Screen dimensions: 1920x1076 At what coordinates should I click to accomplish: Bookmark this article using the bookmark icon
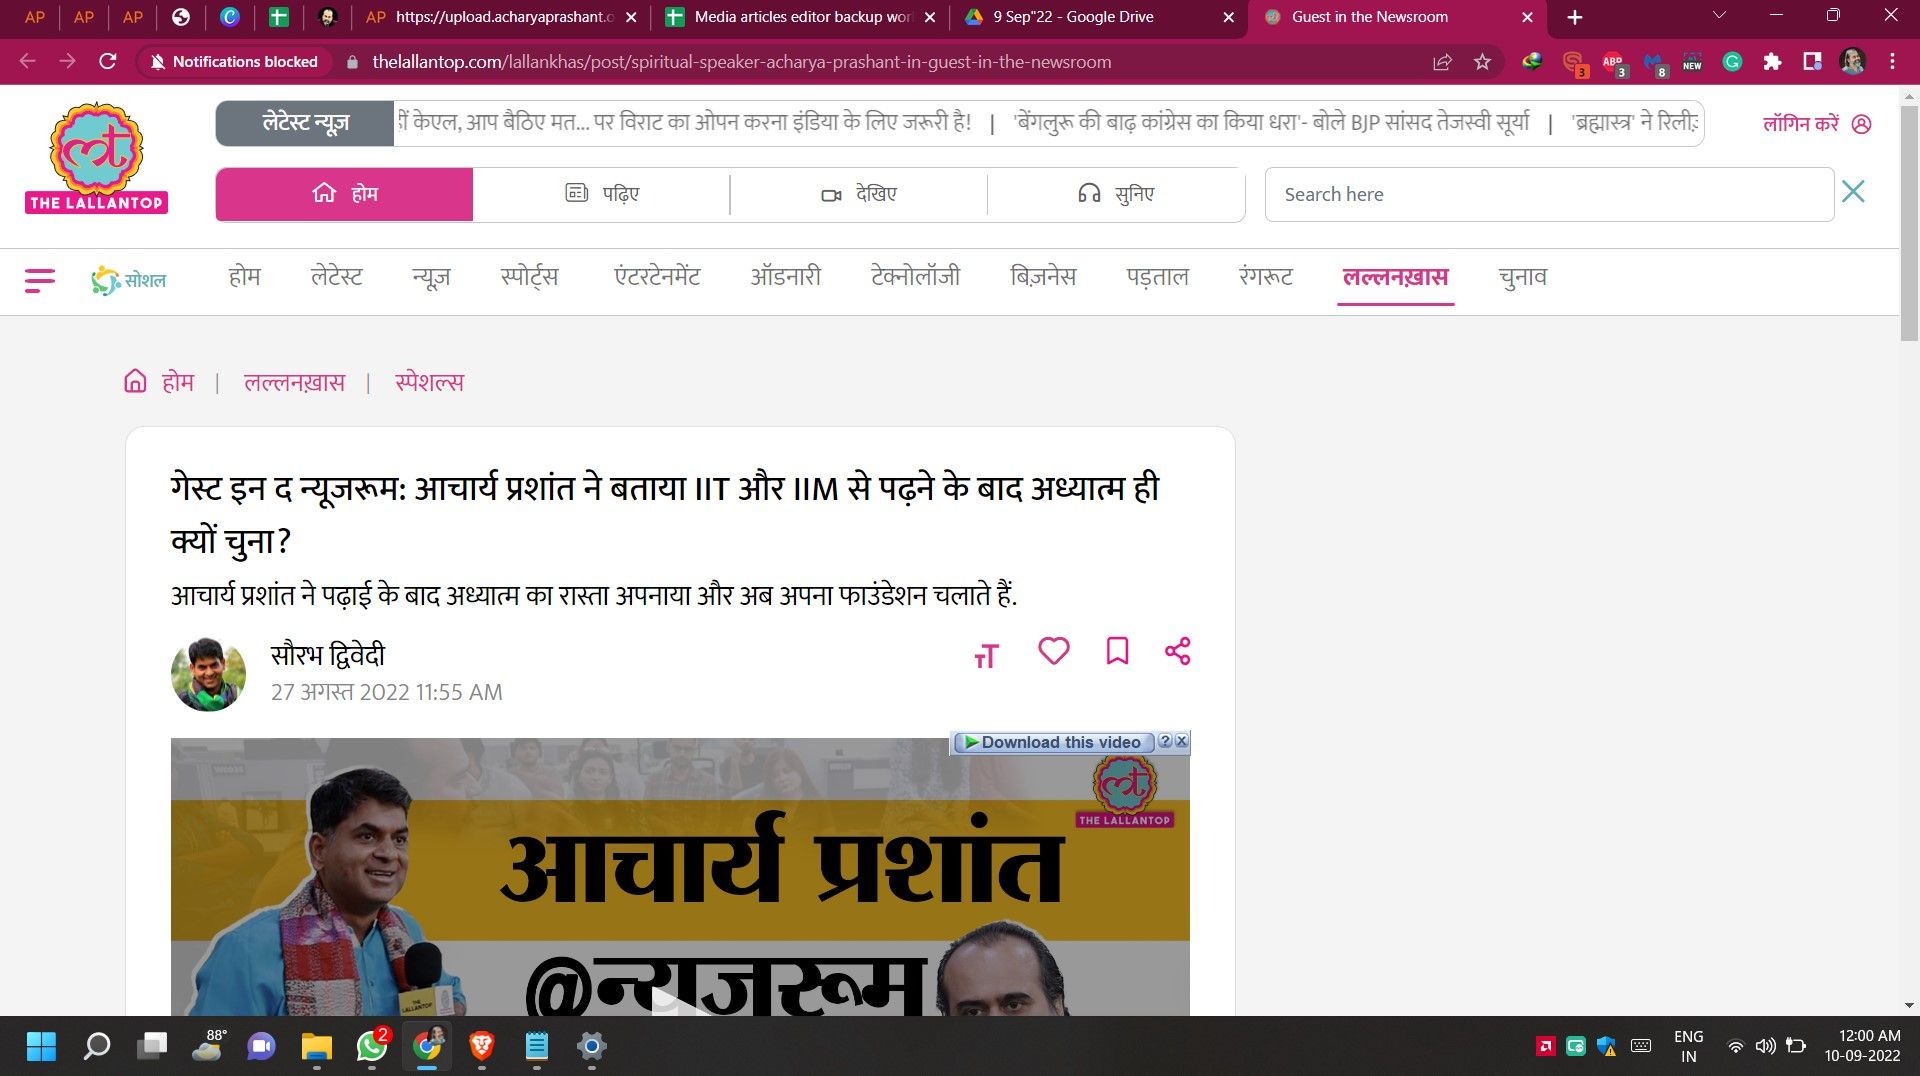click(x=1117, y=651)
